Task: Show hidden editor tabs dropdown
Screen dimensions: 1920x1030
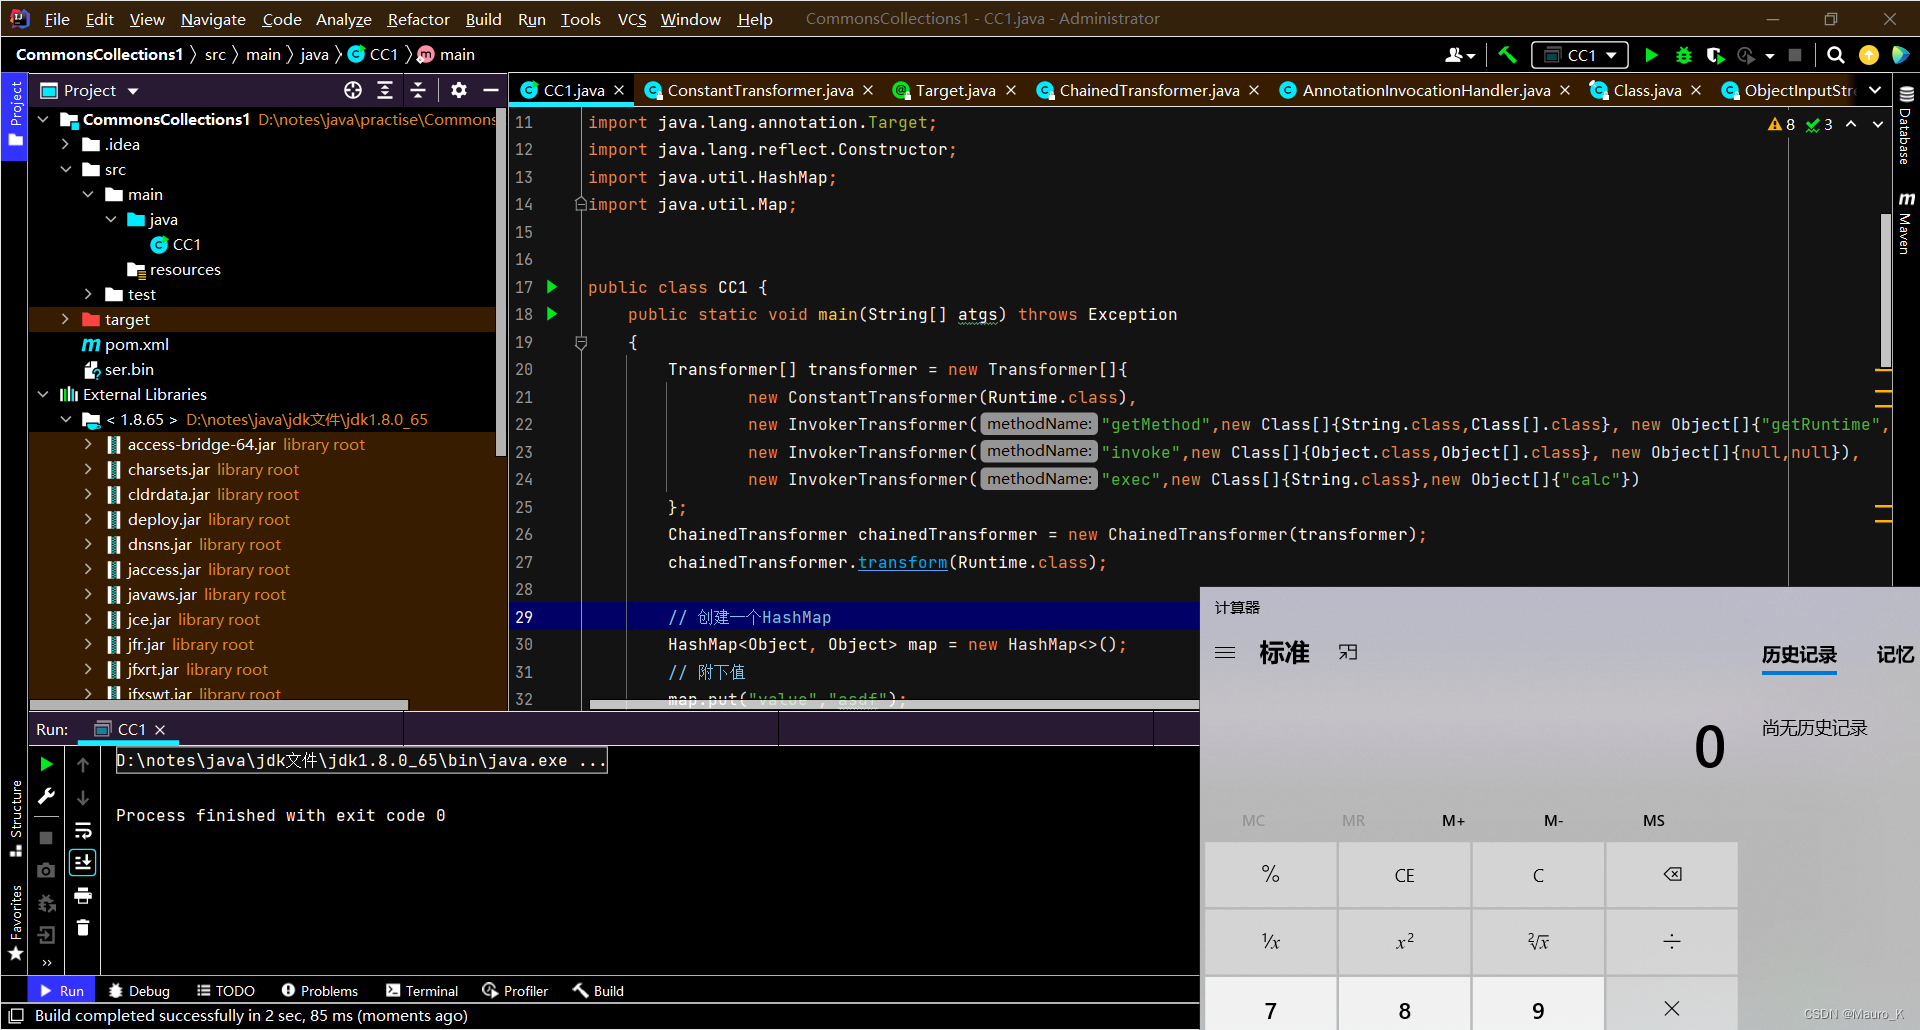Action: click(x=1875, y=90)
